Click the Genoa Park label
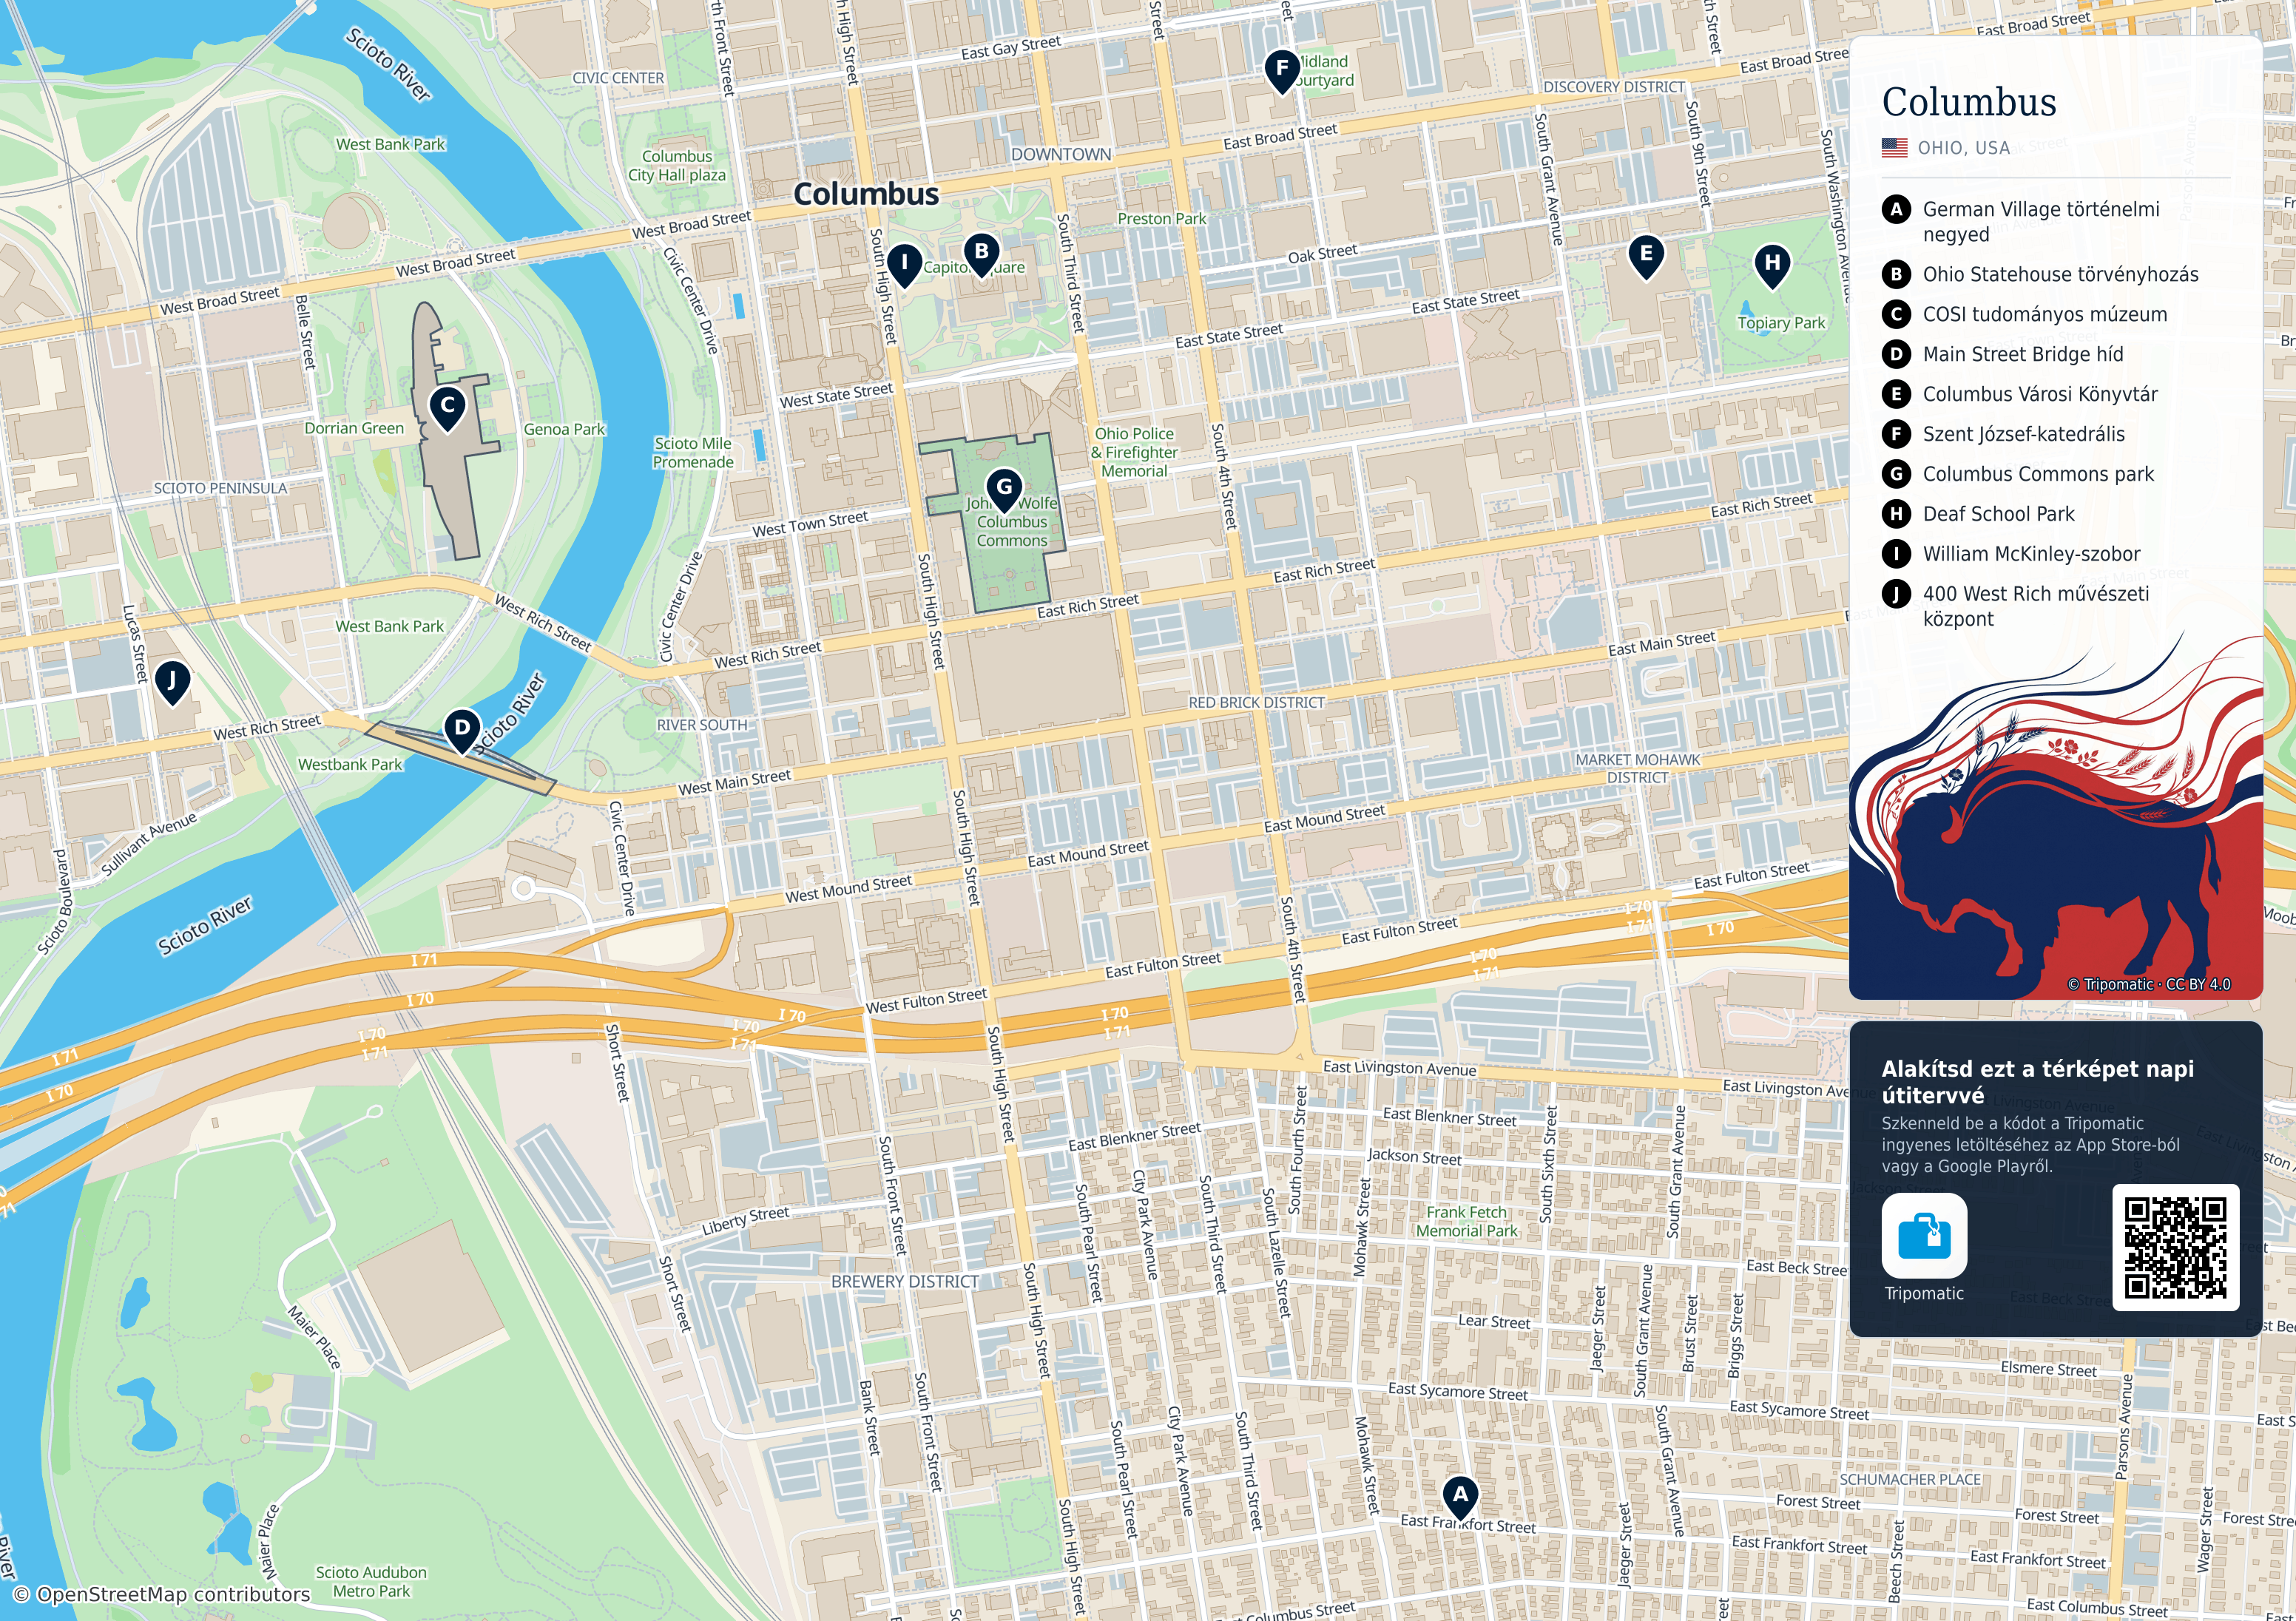This screenshot has width=2296, height=1621. [564, 429]
